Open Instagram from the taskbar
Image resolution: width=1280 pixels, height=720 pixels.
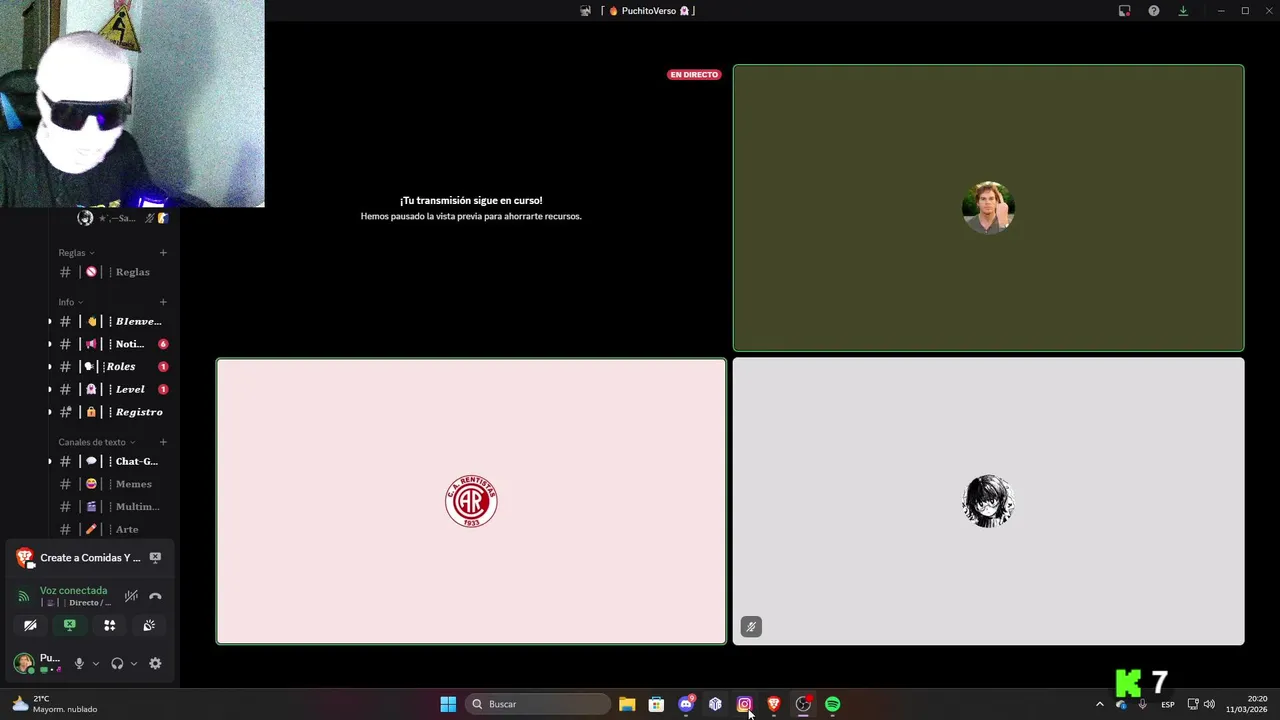[744, 704]
